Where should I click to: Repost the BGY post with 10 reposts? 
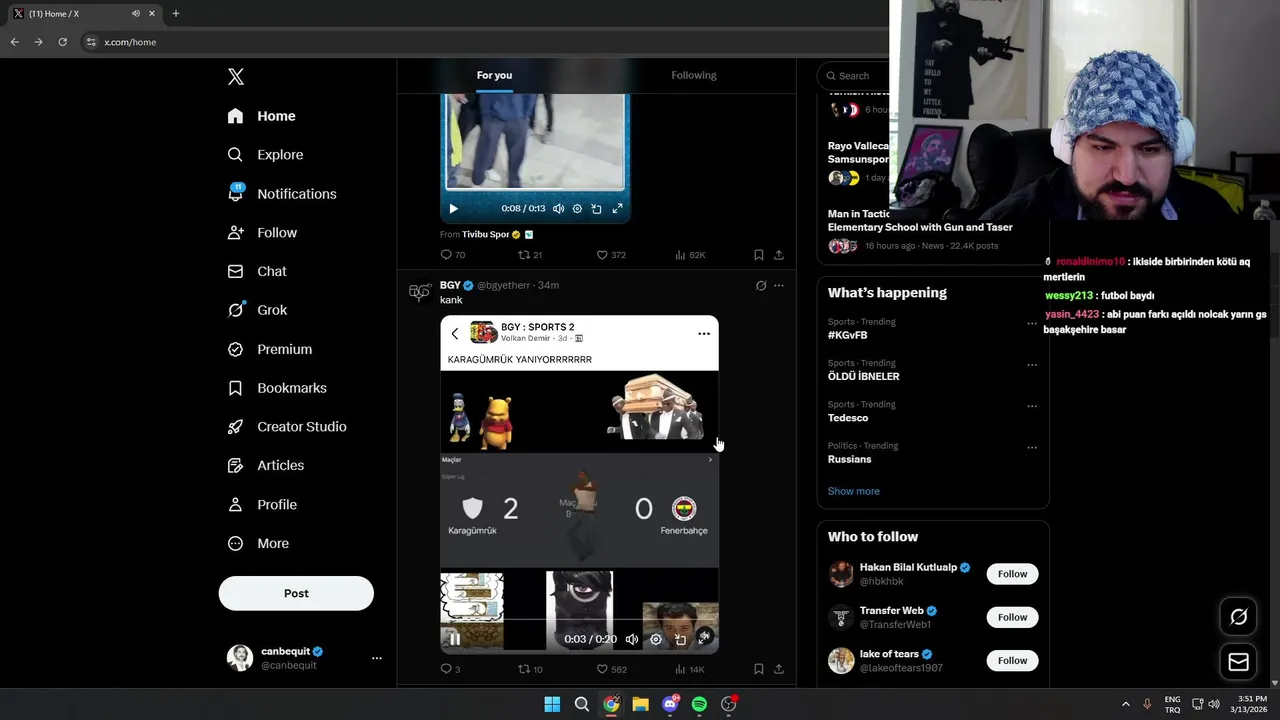click(x=530, y=669)
